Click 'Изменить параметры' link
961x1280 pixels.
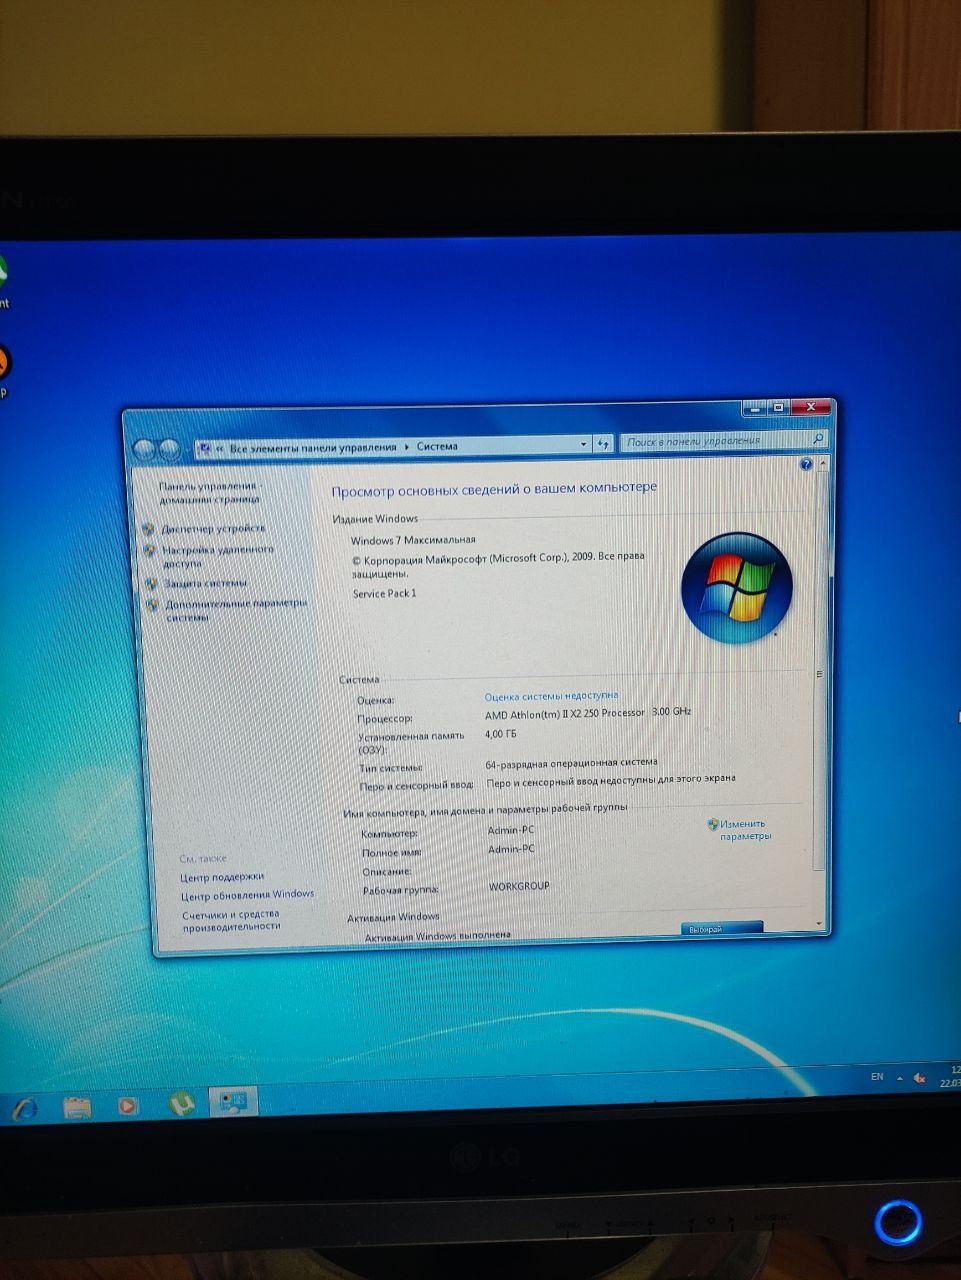(x=745, y=830)
